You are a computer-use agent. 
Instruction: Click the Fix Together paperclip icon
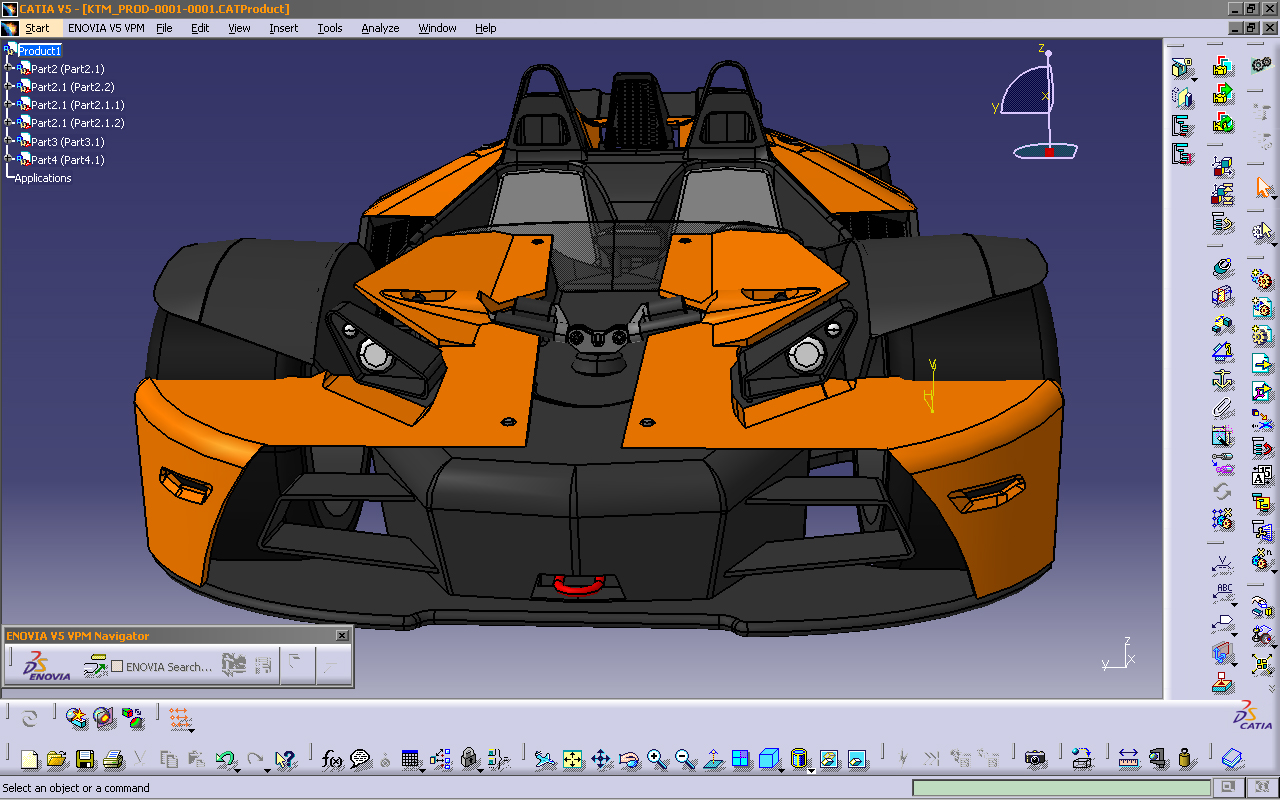point(1222,408)
